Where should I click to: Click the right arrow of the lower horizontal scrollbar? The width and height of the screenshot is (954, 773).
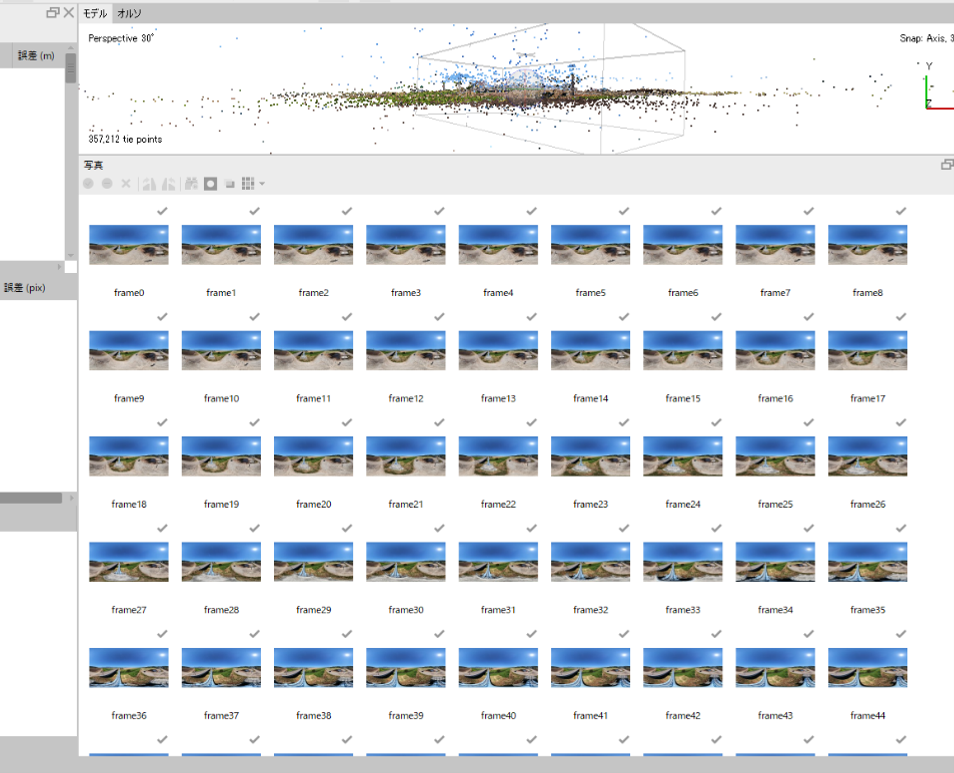(x=71, y=498)
